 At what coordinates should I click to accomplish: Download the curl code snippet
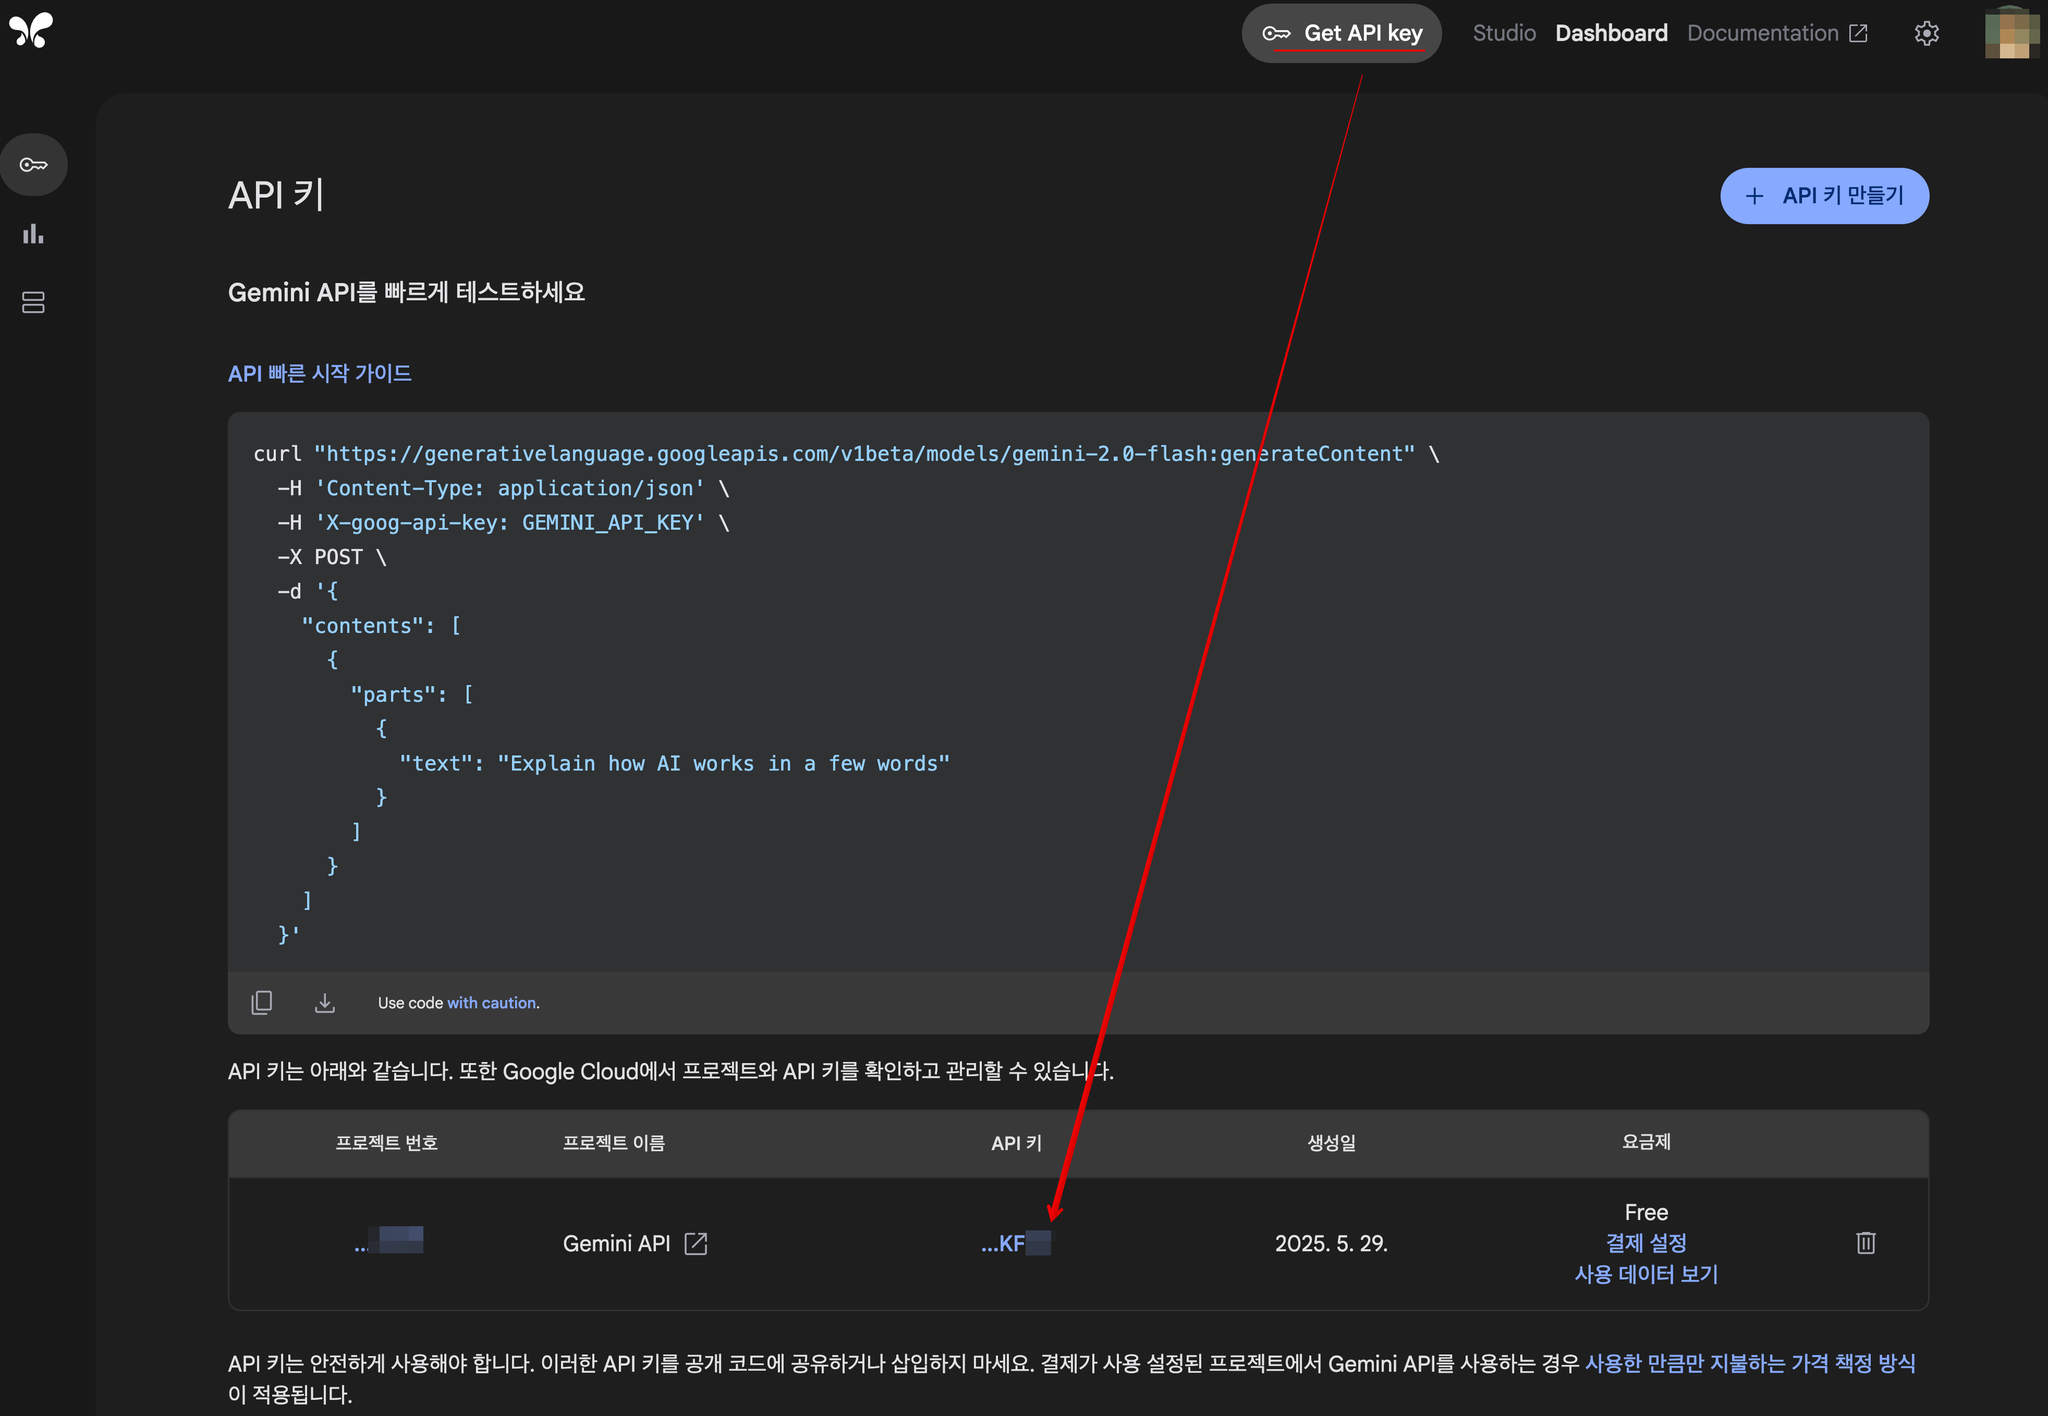click(325, 1002)
